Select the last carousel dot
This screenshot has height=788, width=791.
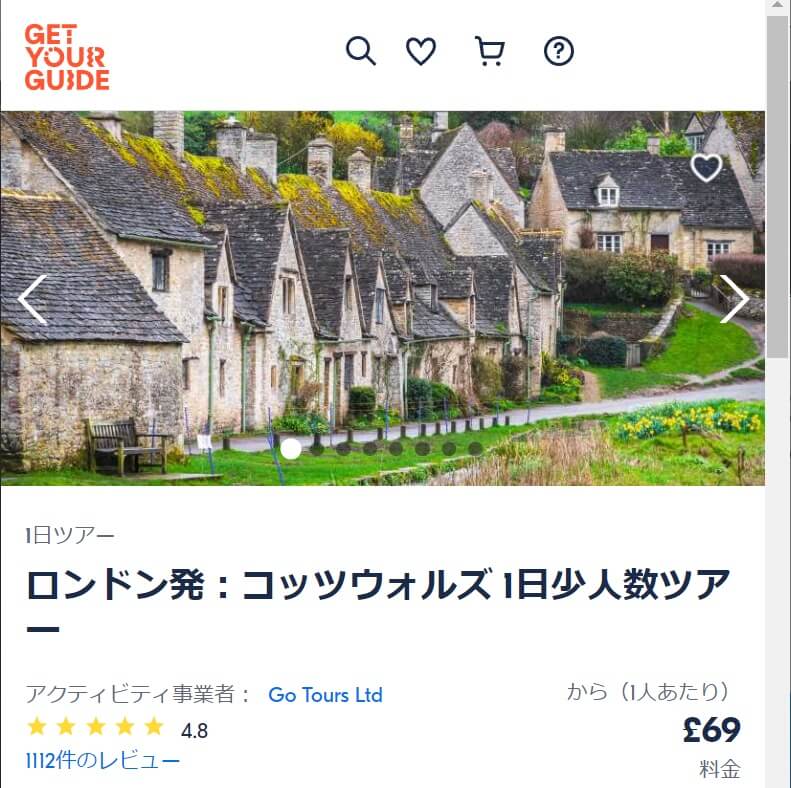(x=475, y=448)
